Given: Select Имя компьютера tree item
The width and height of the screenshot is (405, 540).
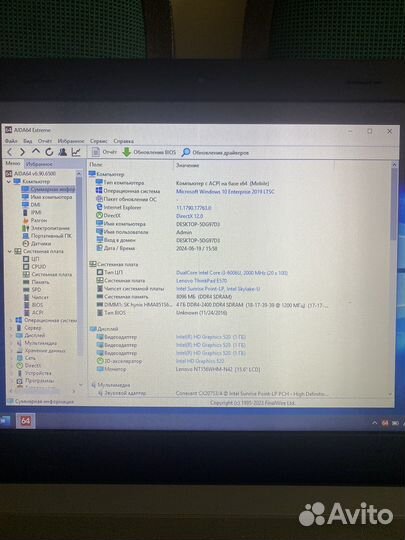Looking at the screenshot, I should (47, 197).
